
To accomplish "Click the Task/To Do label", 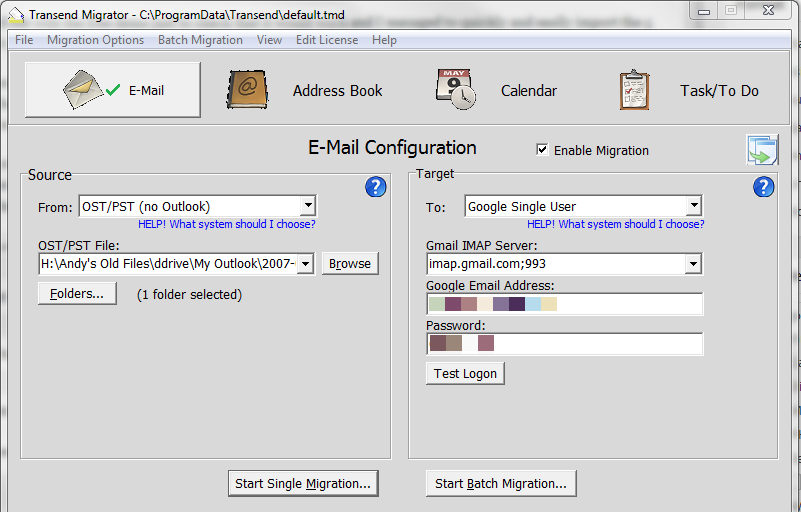I will tap(719, 90).
